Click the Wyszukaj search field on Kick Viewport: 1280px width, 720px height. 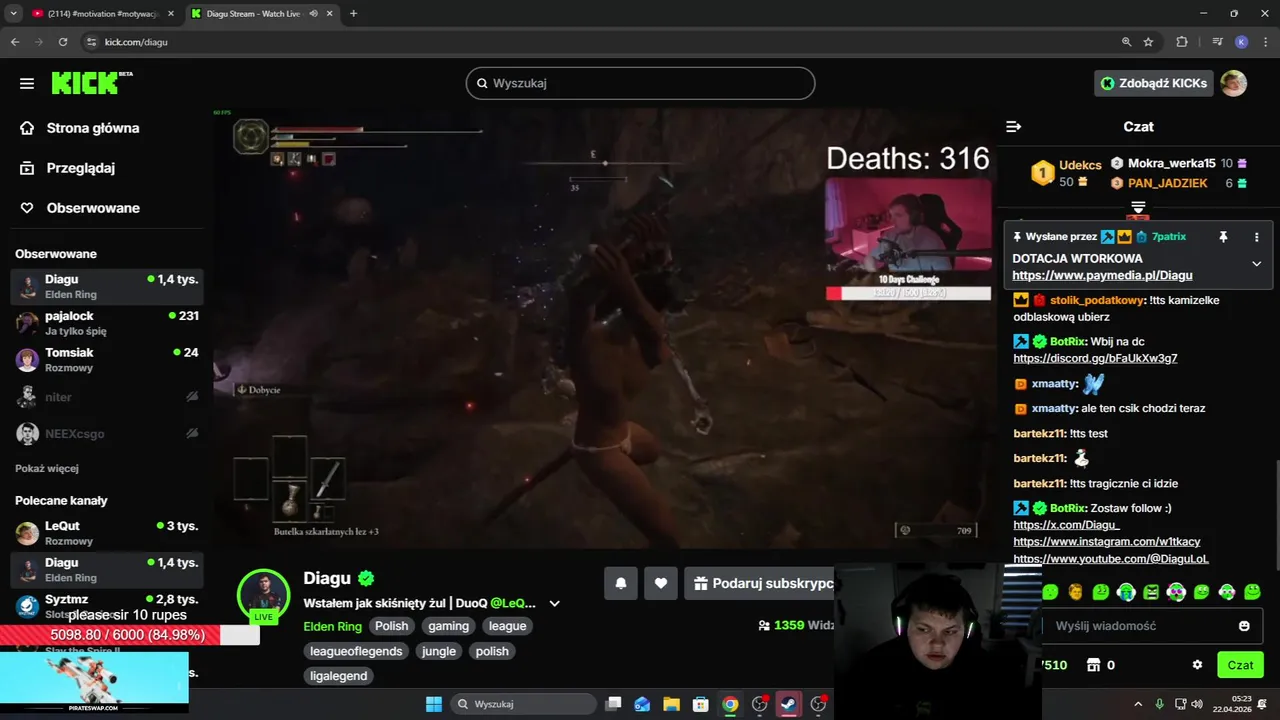pos(640,83)
